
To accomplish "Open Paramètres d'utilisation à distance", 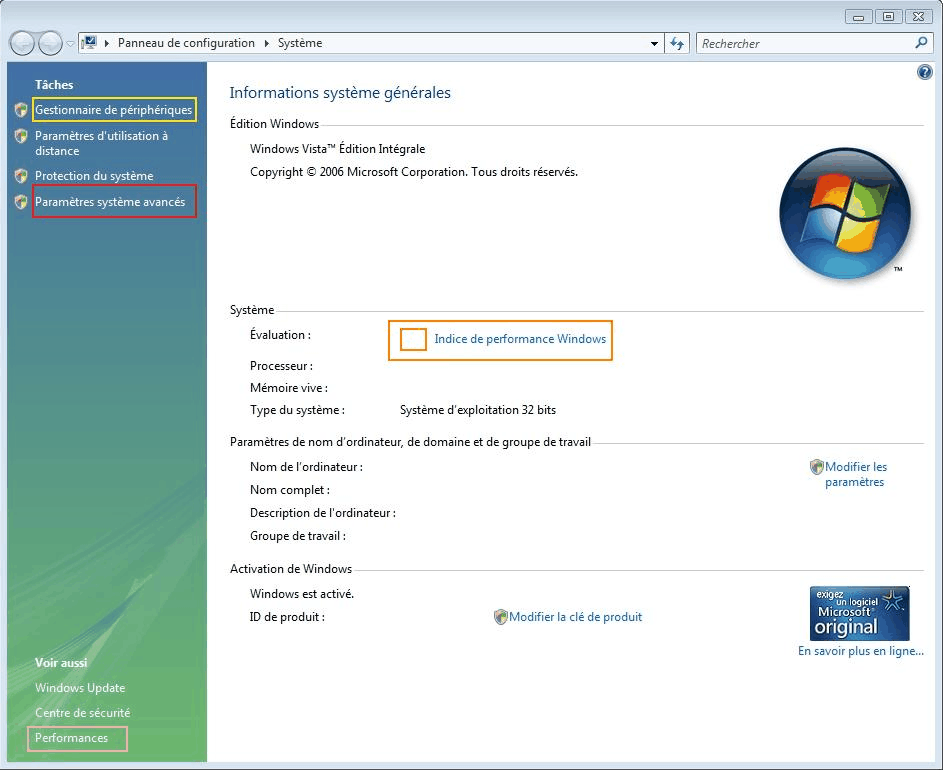I will [x=101, y=143].
